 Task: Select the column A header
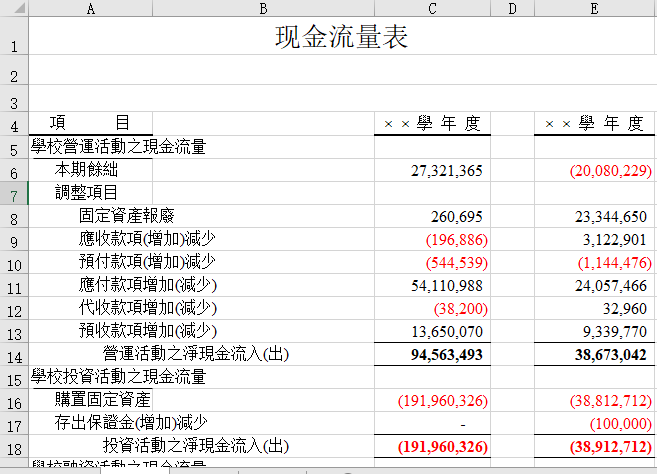pyautogui.click(x=90, y=9)
